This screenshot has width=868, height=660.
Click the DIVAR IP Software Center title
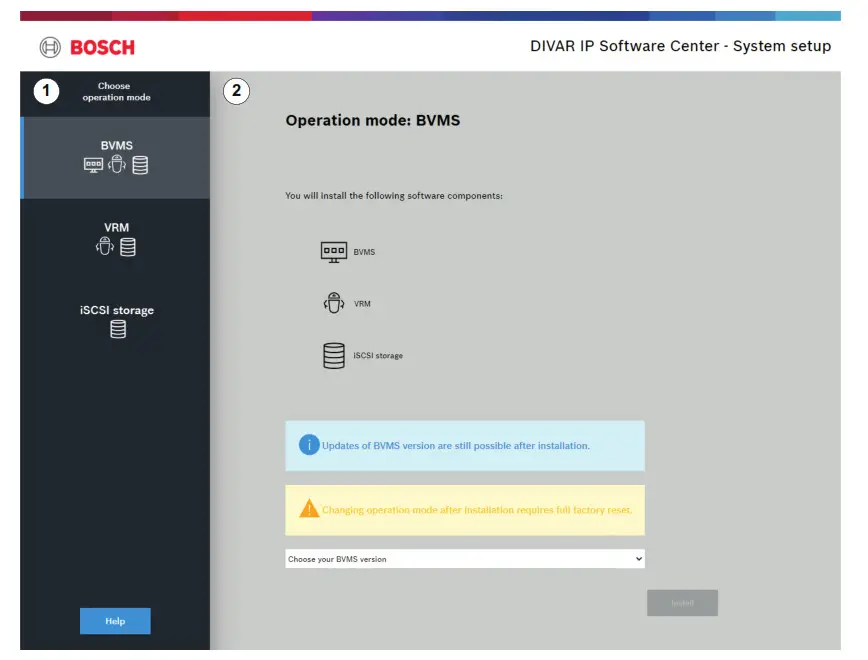[x=680, y=46]
